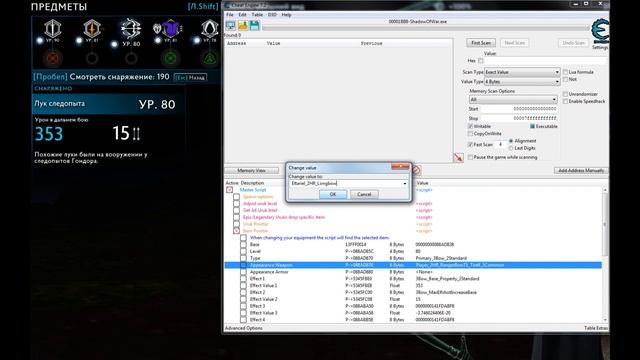The image size is (640, 360).
Task: Open the D3D menu
Action: point(272,15)
